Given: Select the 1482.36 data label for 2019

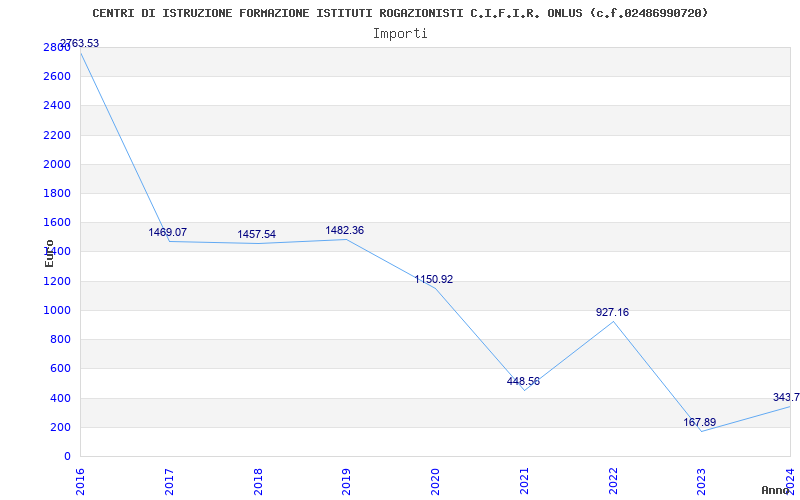Looking at the screenshot, I should coord(345,231).
